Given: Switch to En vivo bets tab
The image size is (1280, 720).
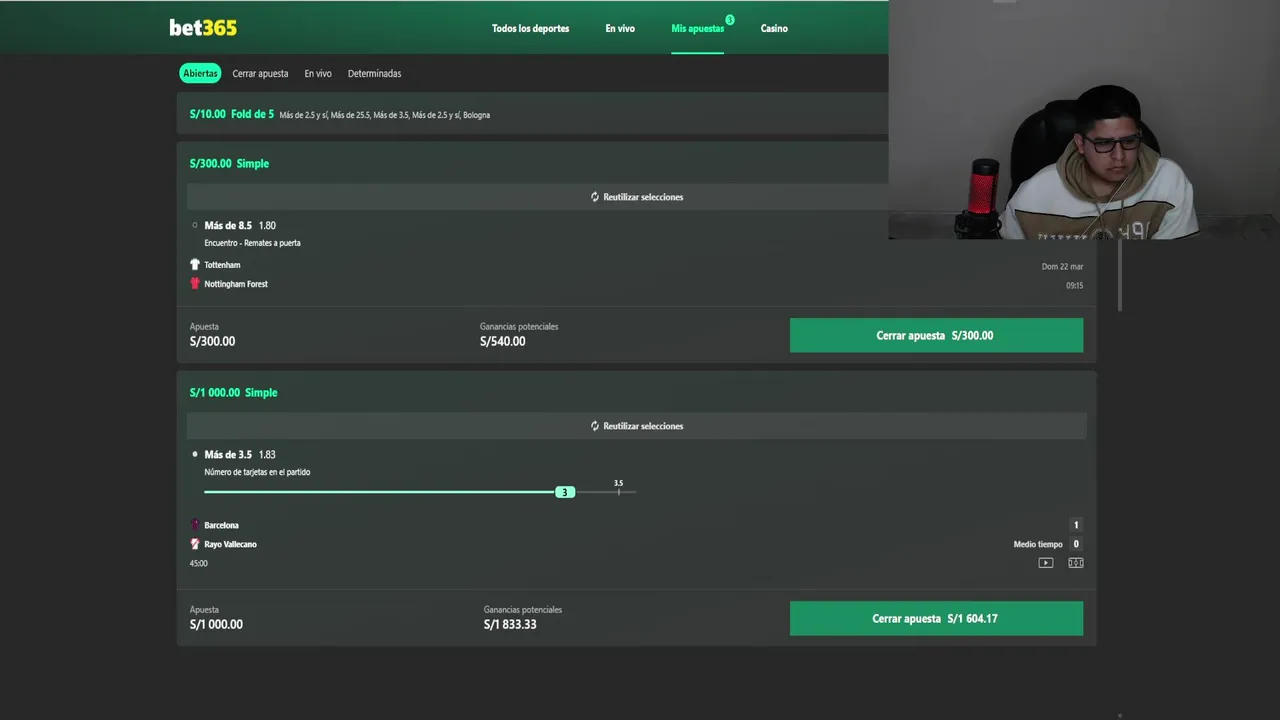Looking at the screenshot, I should (x=318, y=73).
